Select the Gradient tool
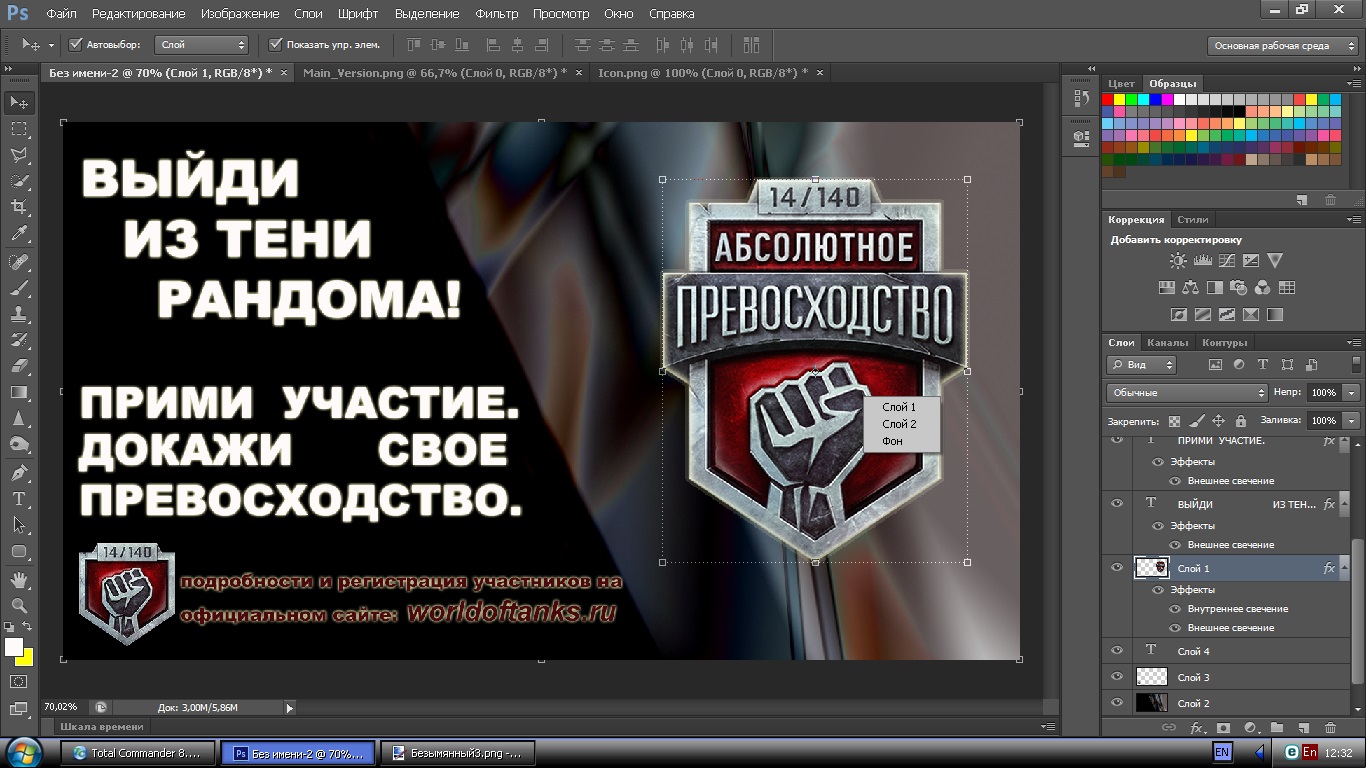The height and width of the screenshot is (768, 1366). coord(19,393)
